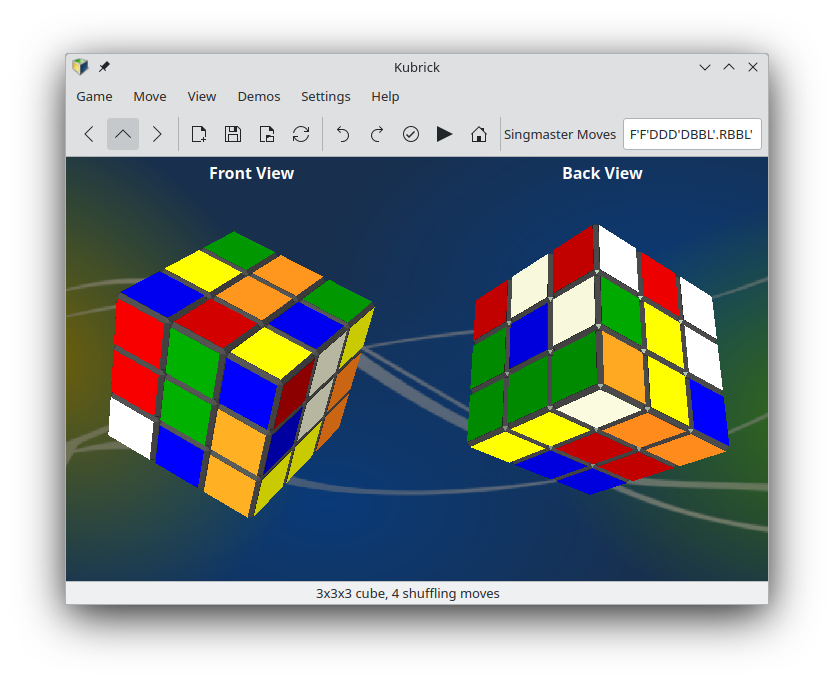Undo the last move
The height and width of the screenshot is (683, 835).
343,134
